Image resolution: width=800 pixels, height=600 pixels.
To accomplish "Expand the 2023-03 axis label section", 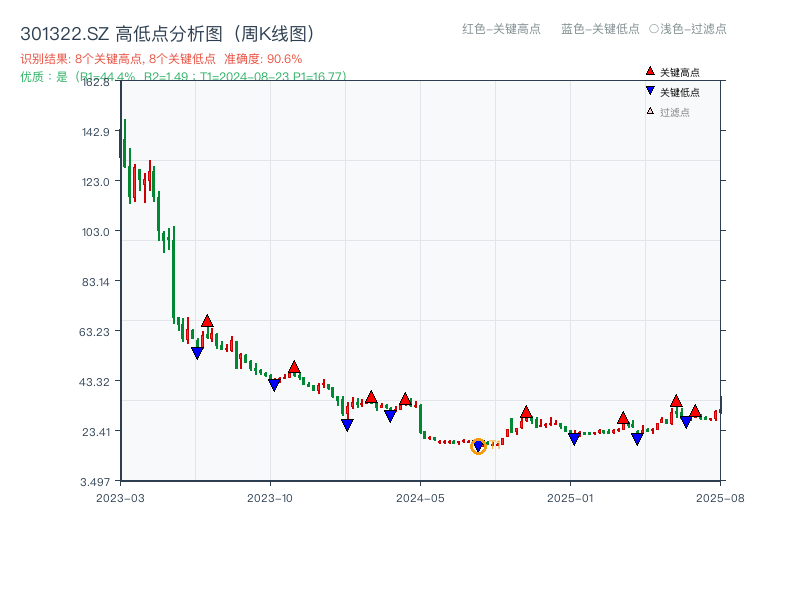I will point(122,496).
